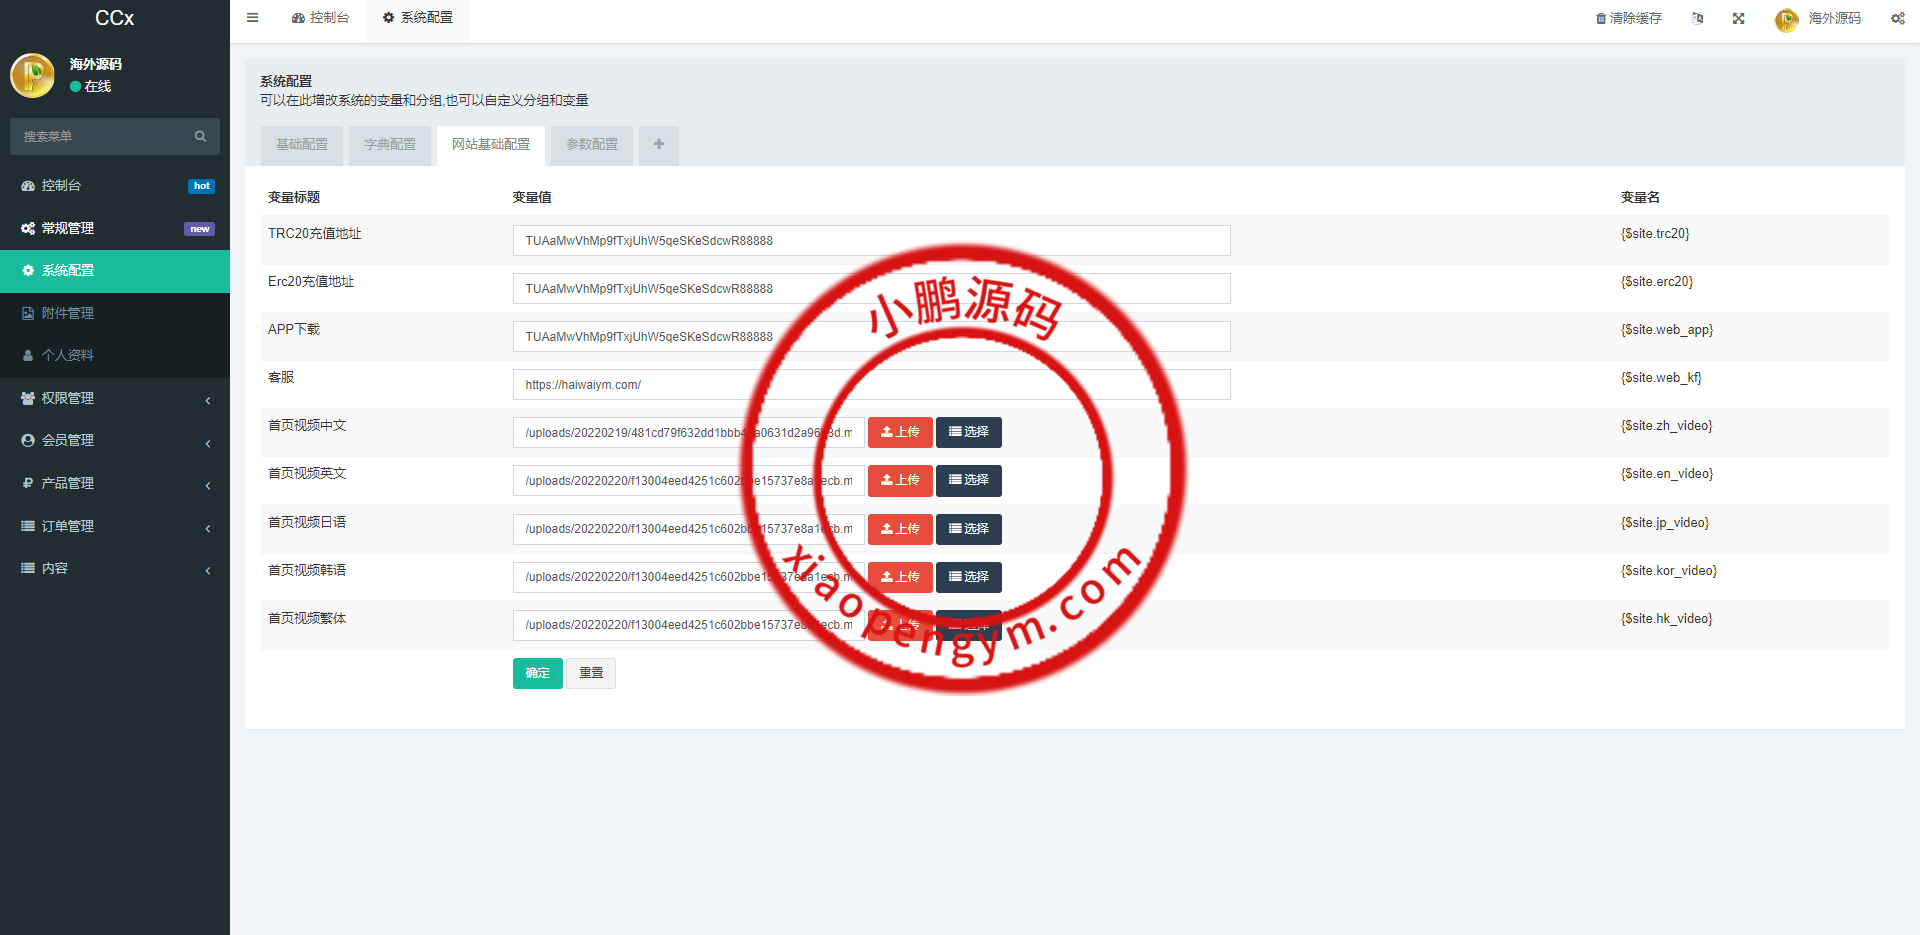Click the search magnifier icon in sidebar
The width and height of the screenshot is (1920, 935).
[200, 137]
